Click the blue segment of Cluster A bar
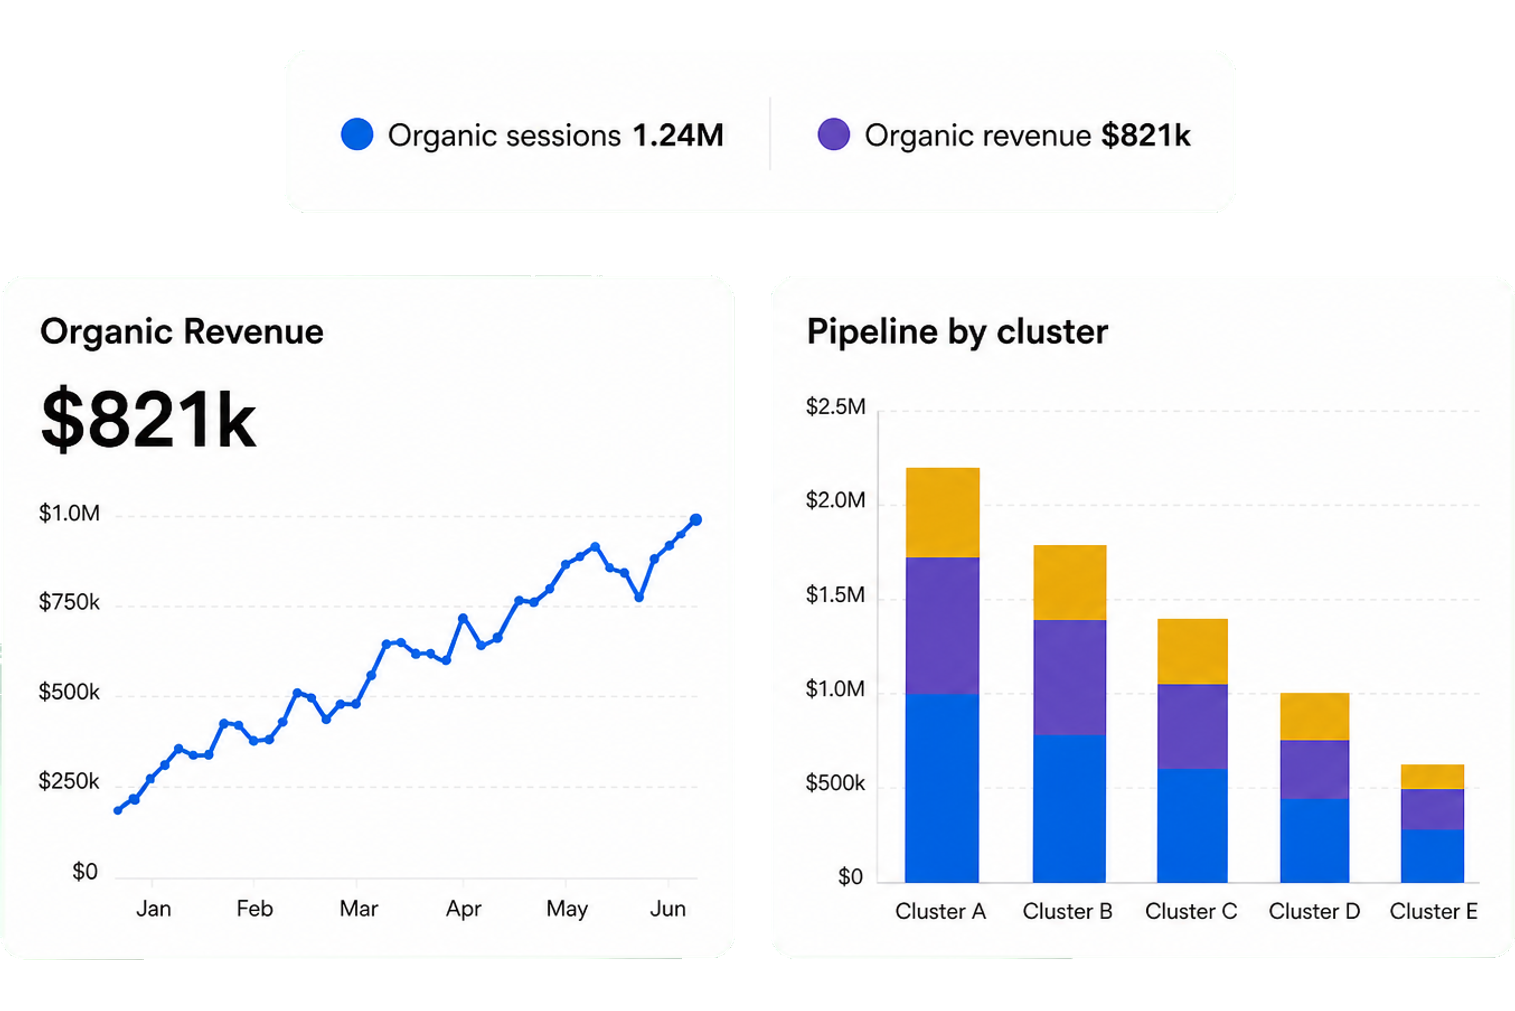1515x1011 pixels. [x=942, y=788]
